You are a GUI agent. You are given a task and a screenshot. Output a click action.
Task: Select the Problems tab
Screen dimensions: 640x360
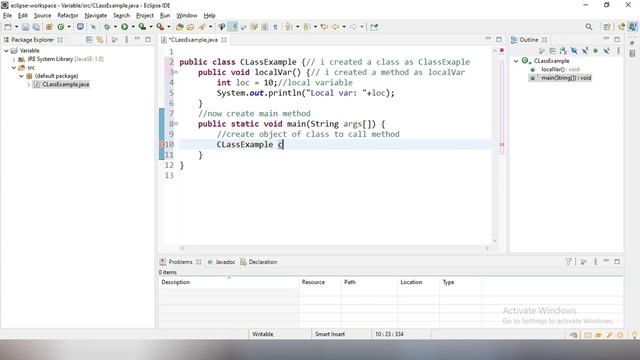point(176,262)
